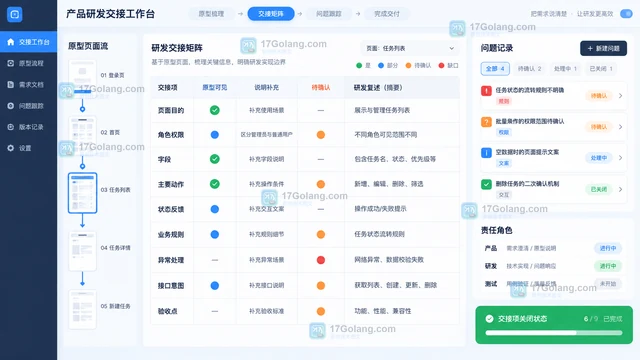Select the 05 新建任务 thumbnail
This screenshot has height=360, width=640.
coord(82,309)
